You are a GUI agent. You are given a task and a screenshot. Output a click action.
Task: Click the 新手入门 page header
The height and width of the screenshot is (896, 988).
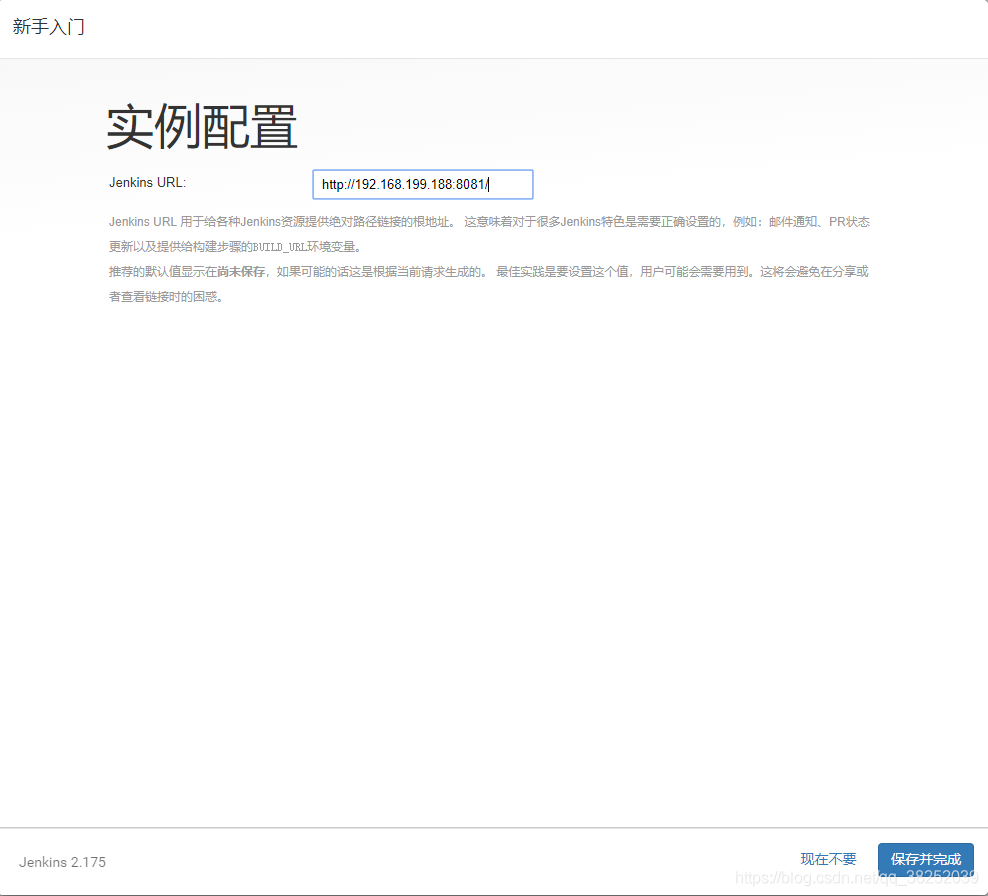48,27
